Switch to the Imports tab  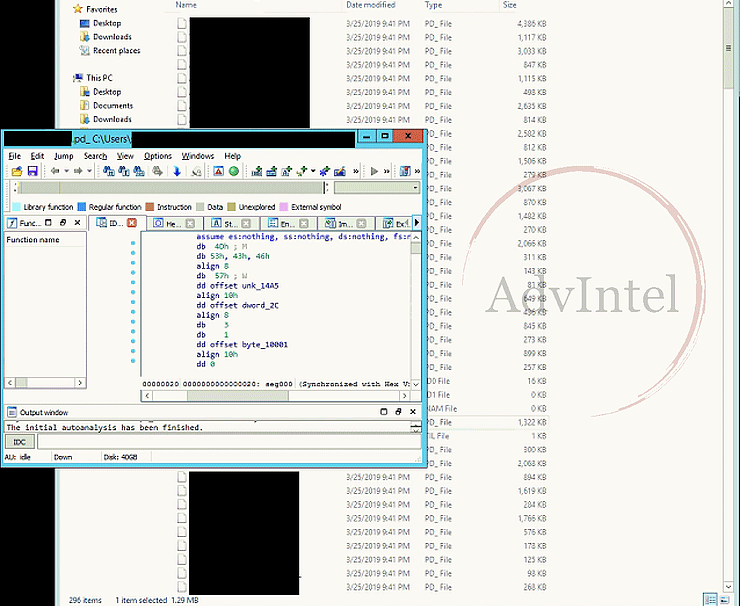(345, 223)
